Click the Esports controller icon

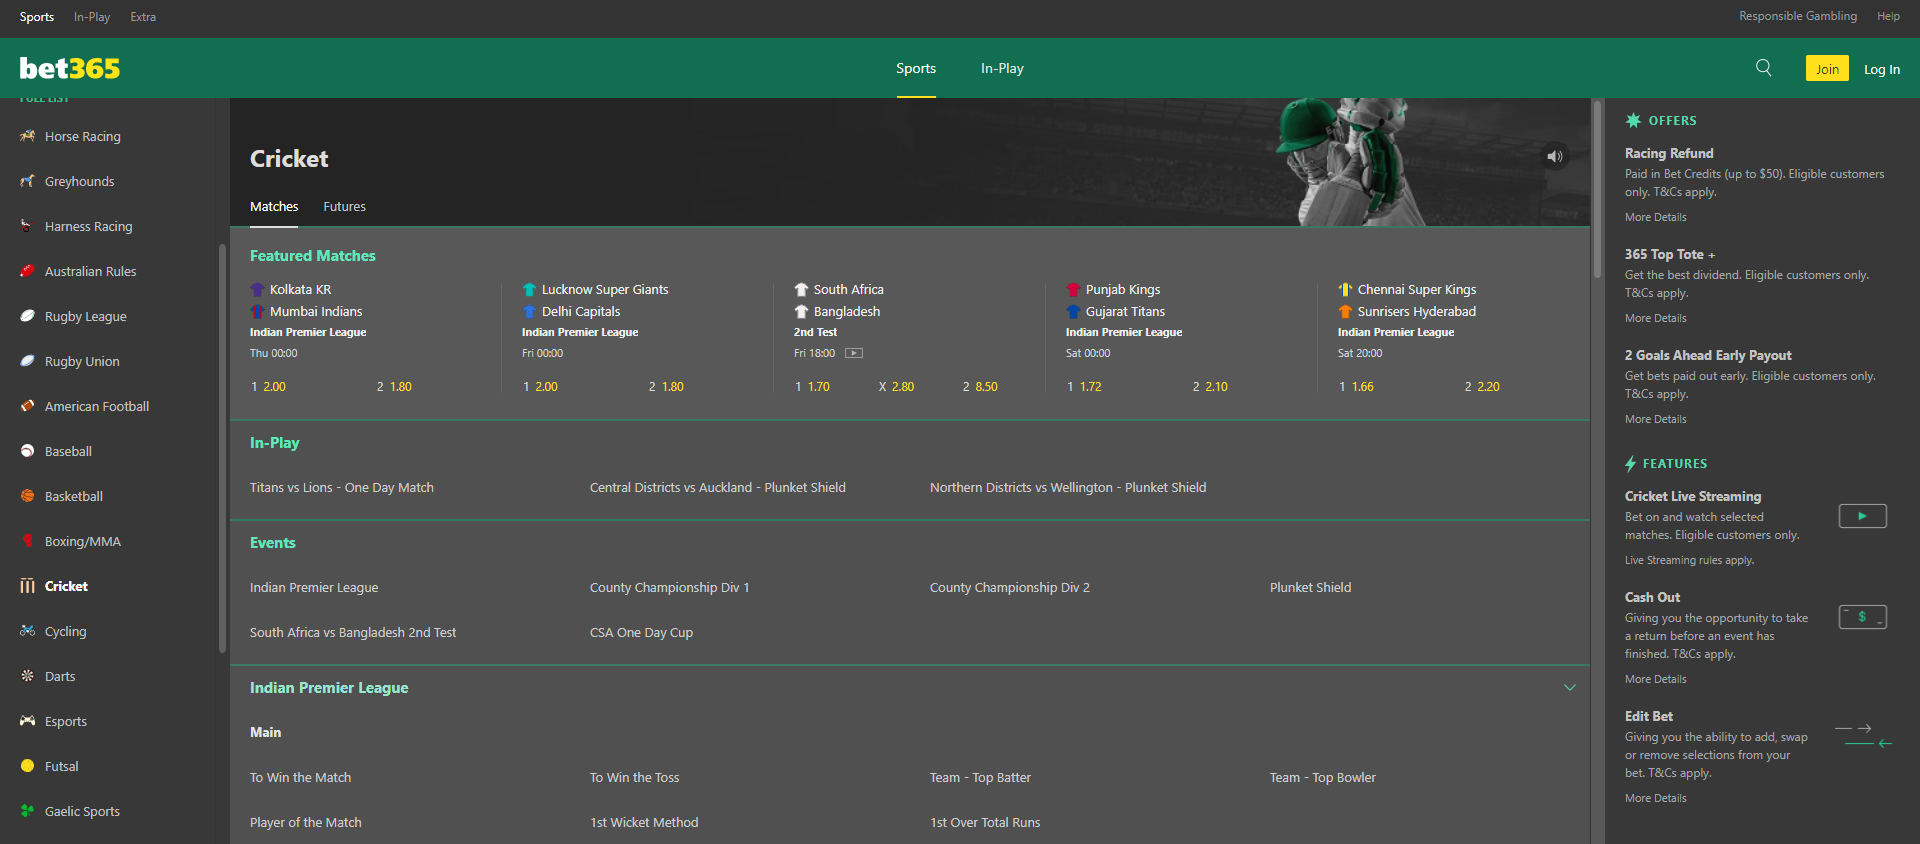point(27,721)
